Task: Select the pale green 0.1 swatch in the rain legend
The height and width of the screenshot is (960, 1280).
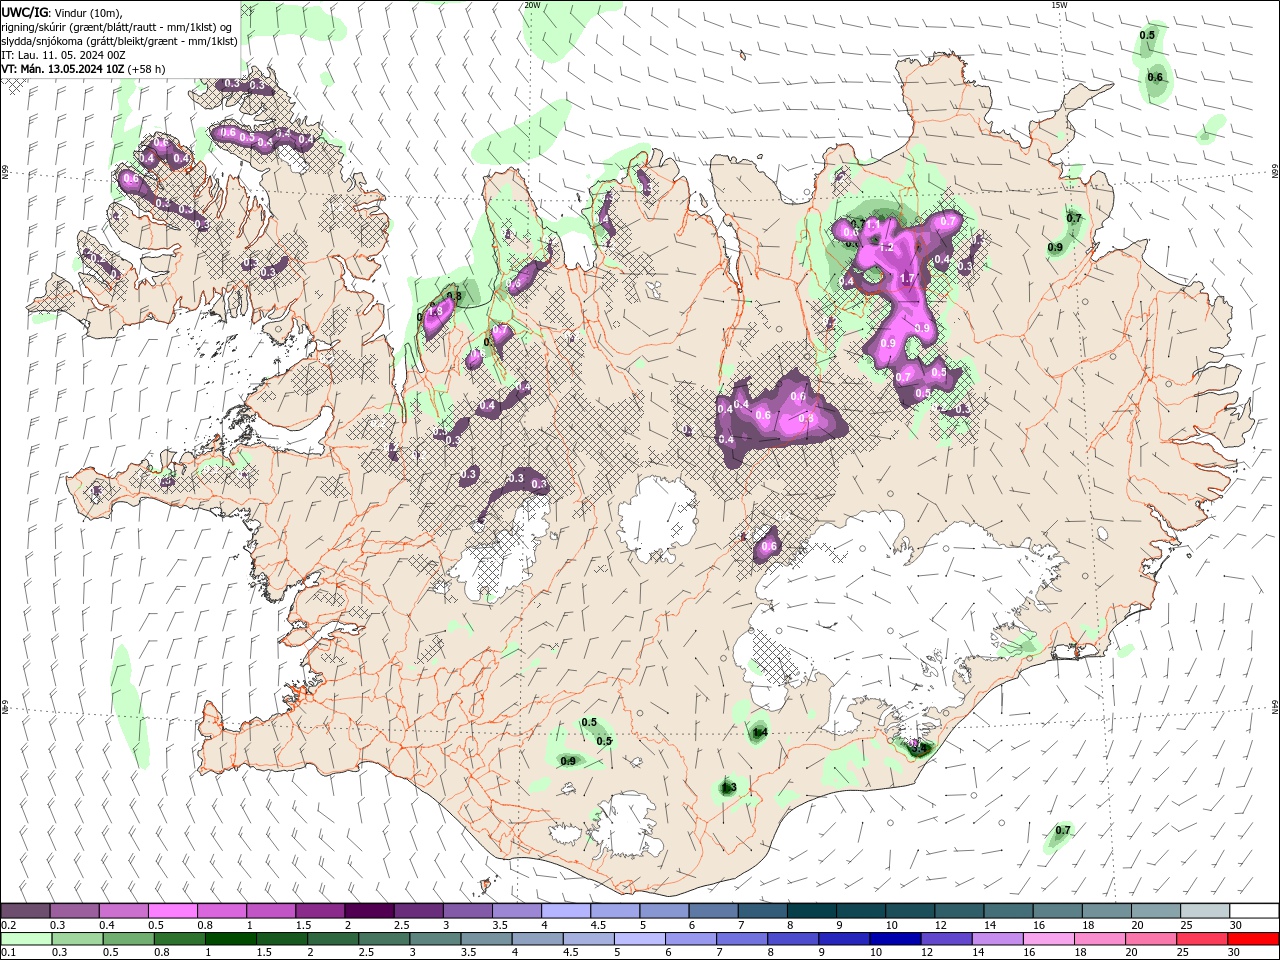Action: (x=25, y=939)
